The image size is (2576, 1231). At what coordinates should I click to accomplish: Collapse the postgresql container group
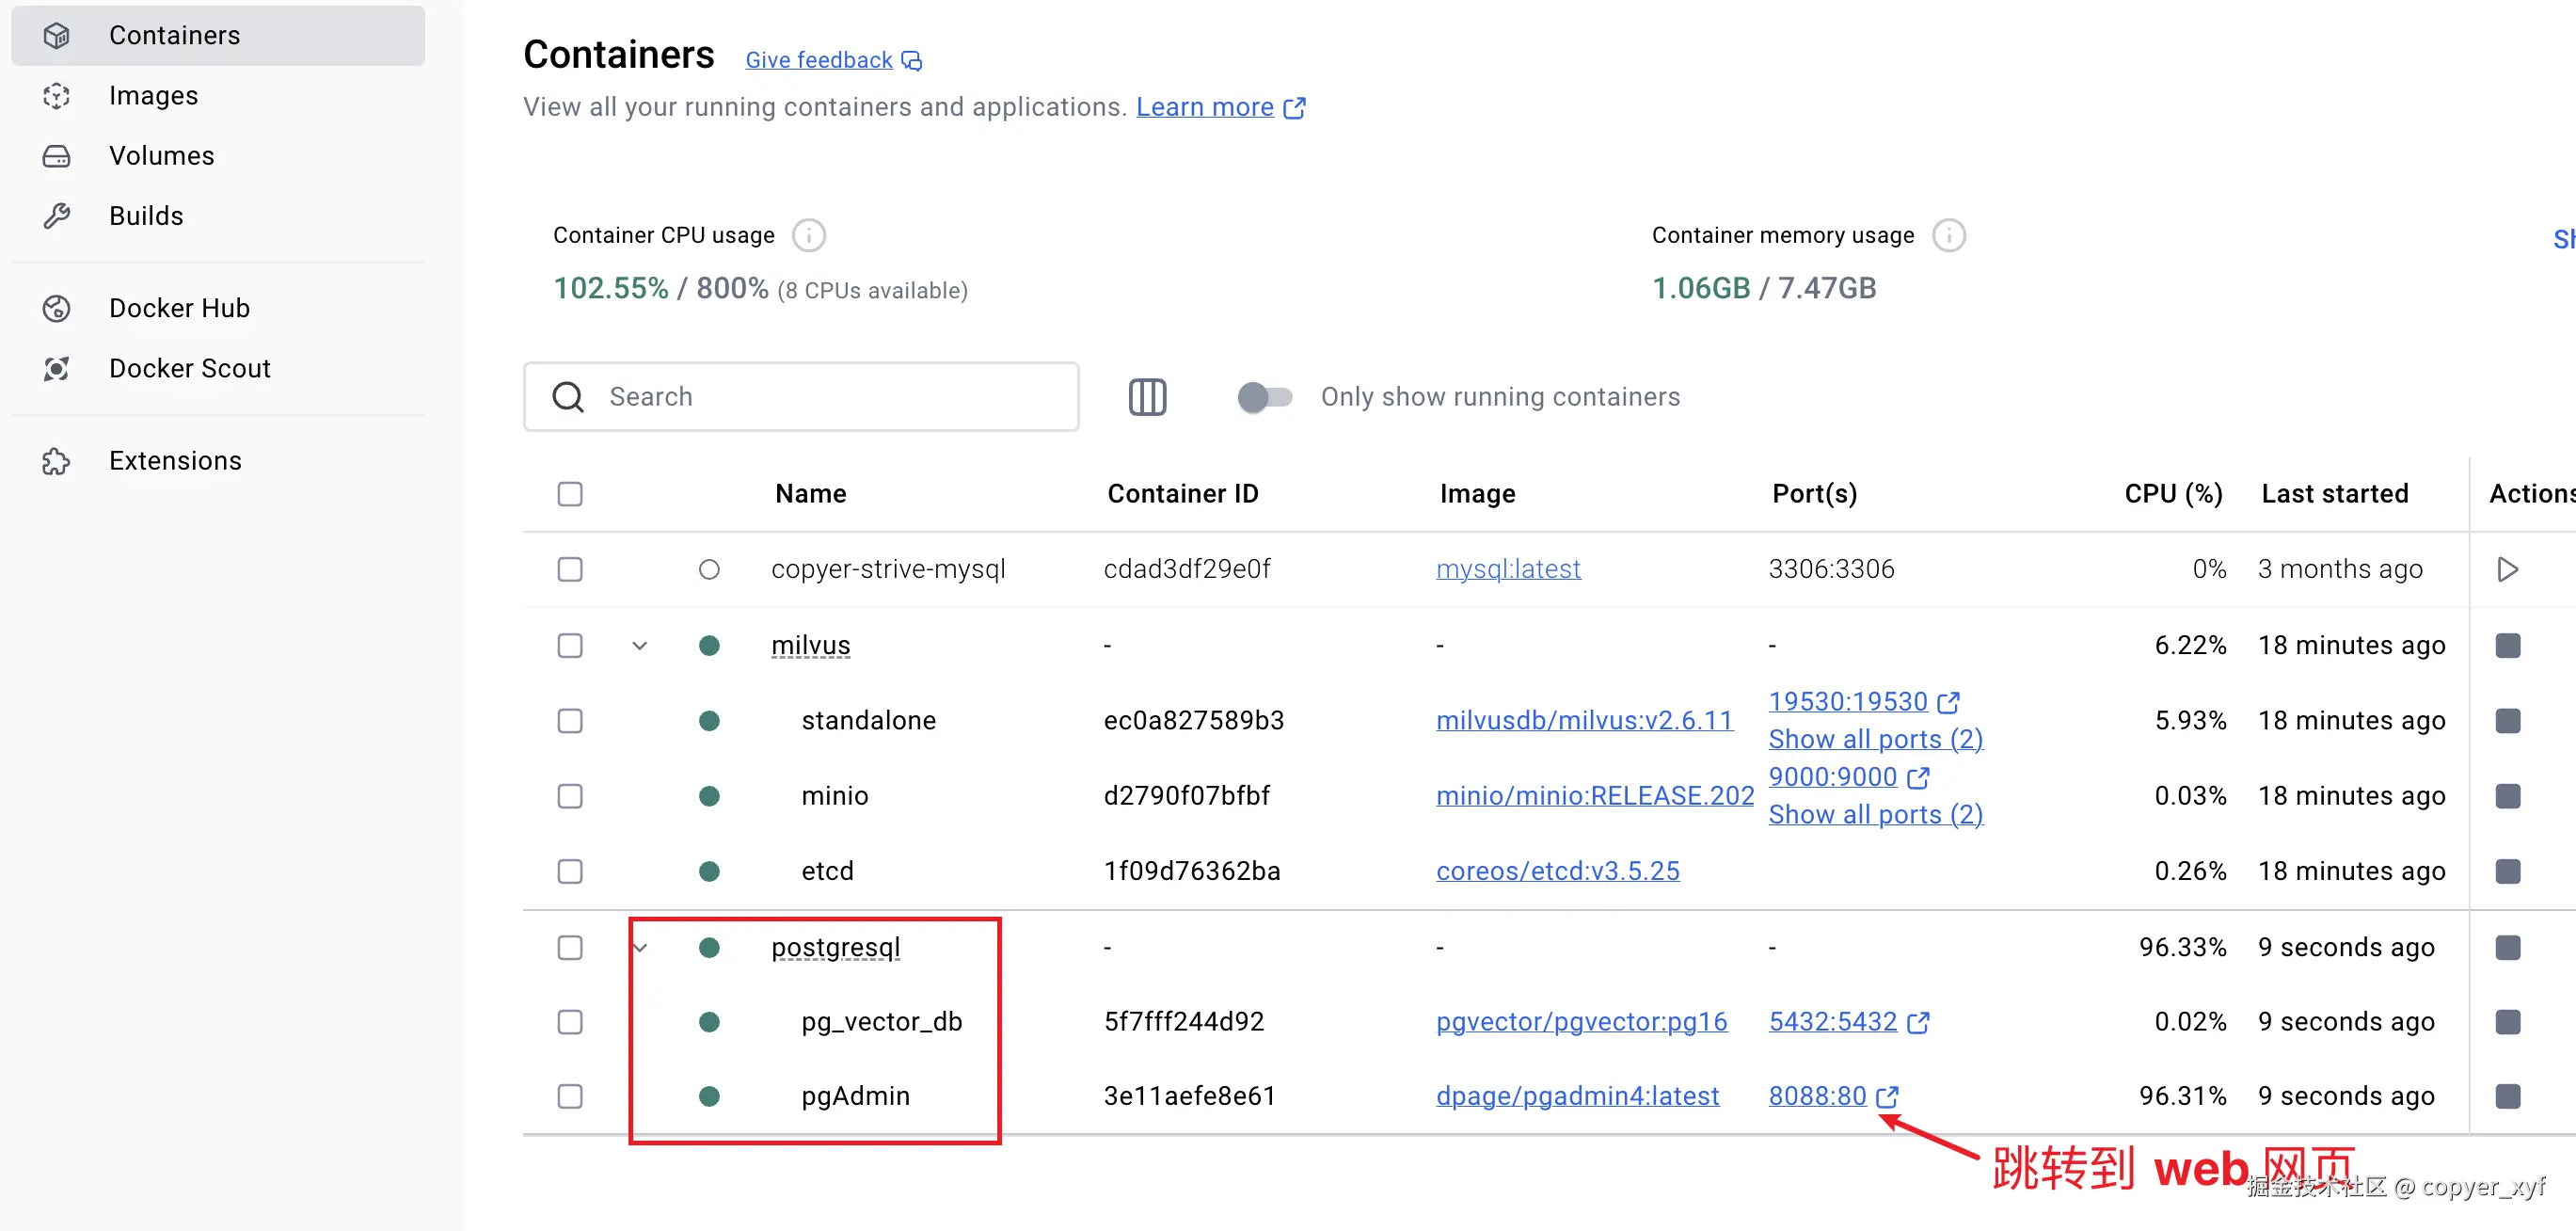tap(640, 947)
